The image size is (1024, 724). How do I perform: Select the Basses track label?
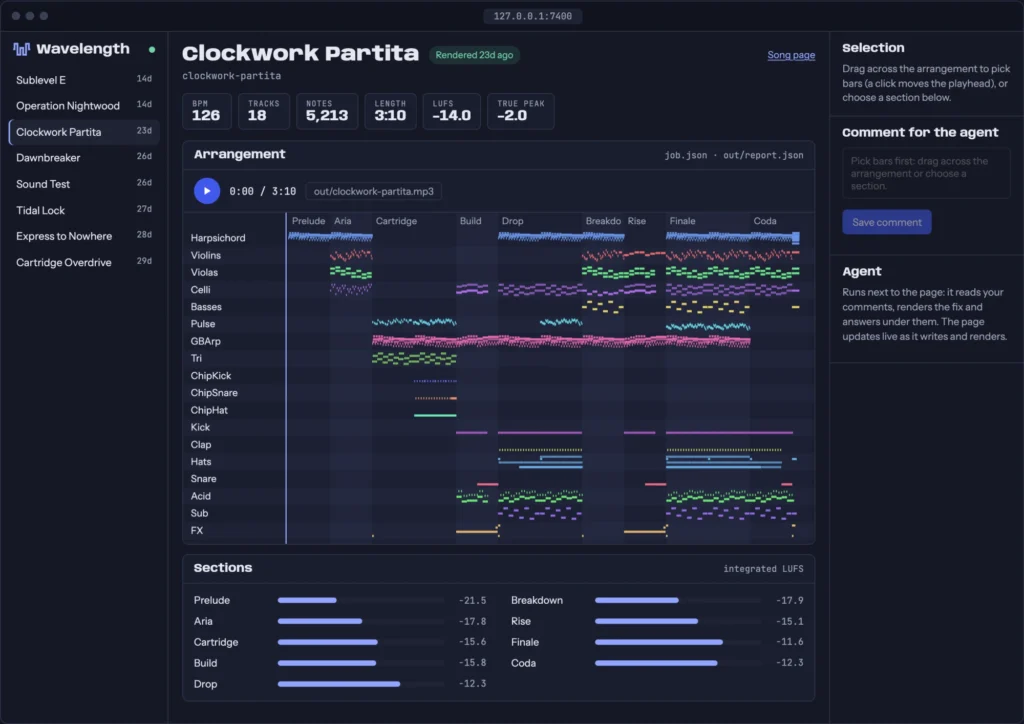[206, 307]
